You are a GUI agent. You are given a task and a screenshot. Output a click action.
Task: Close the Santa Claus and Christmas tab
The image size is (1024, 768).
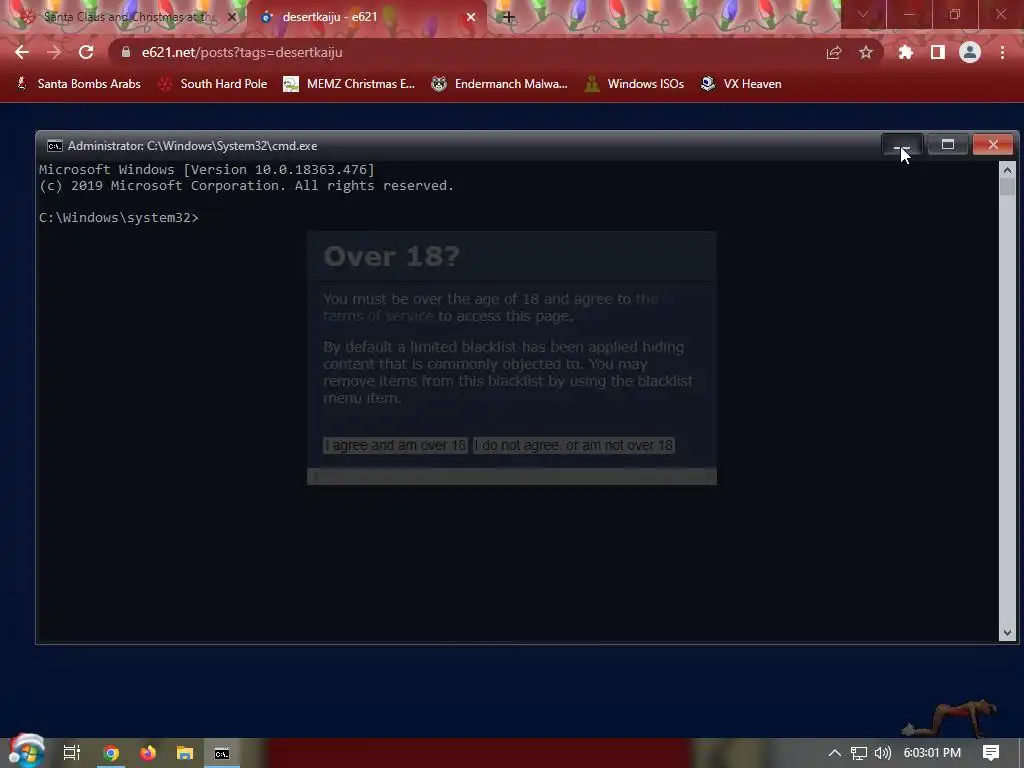pyautogui.click(x=231, y=17)
